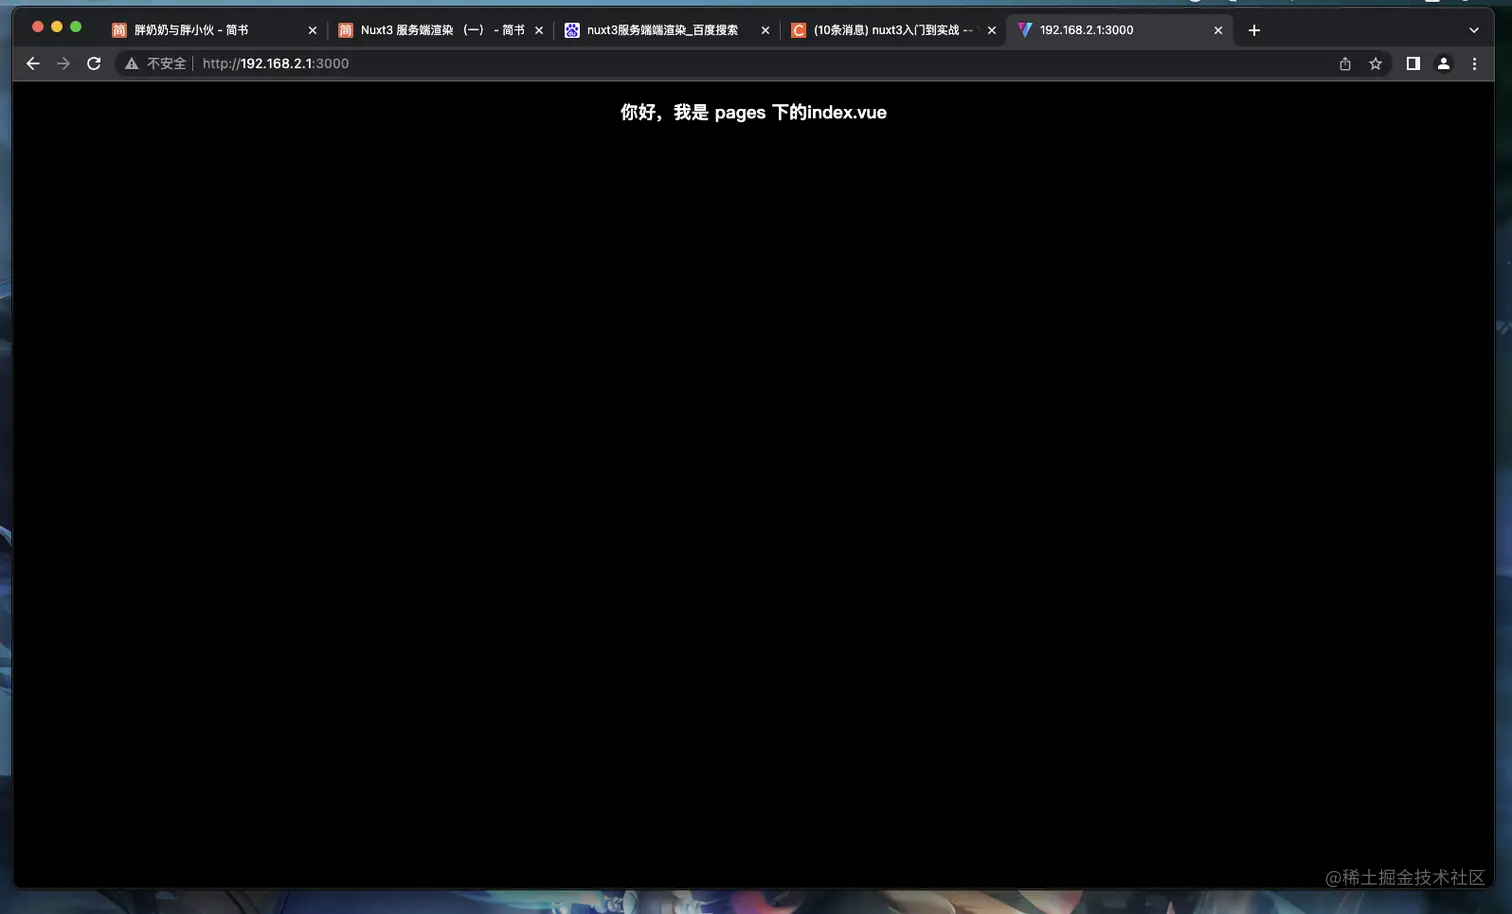Click the 不安全 label in address bar
This screenshot has height=914, width=1512.
coord(166,63)
